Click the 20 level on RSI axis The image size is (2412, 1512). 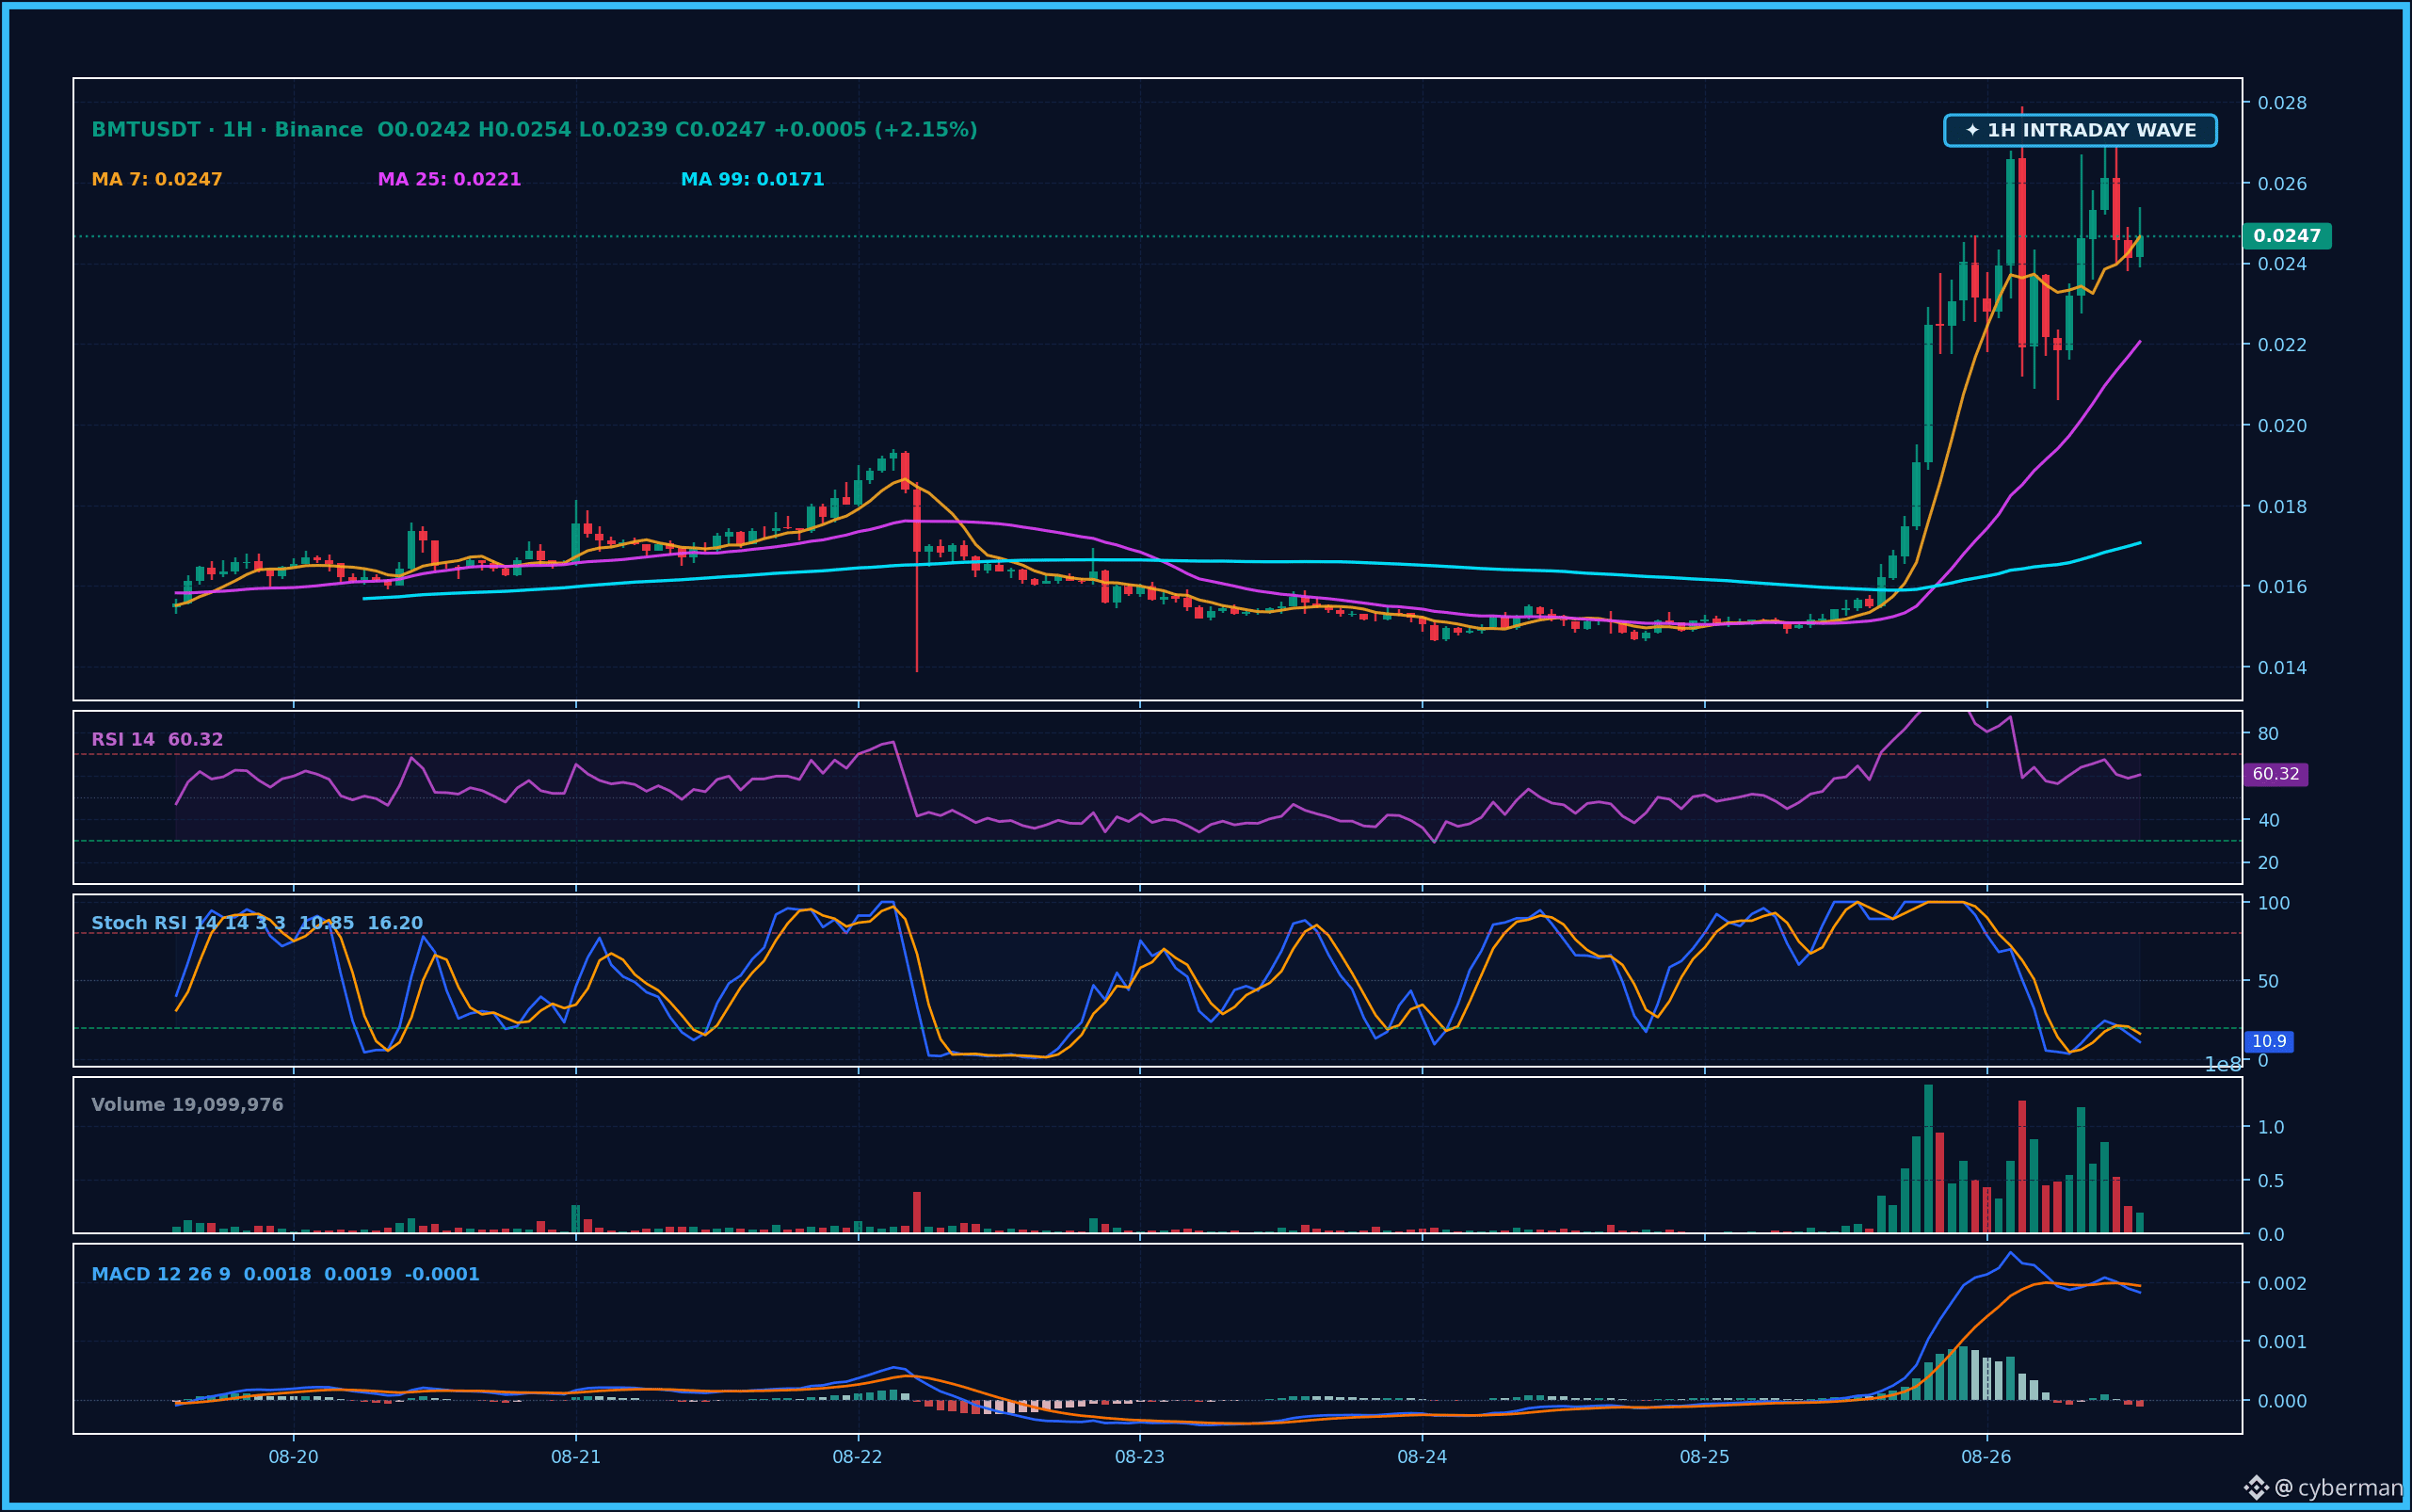click(2268, 863)
